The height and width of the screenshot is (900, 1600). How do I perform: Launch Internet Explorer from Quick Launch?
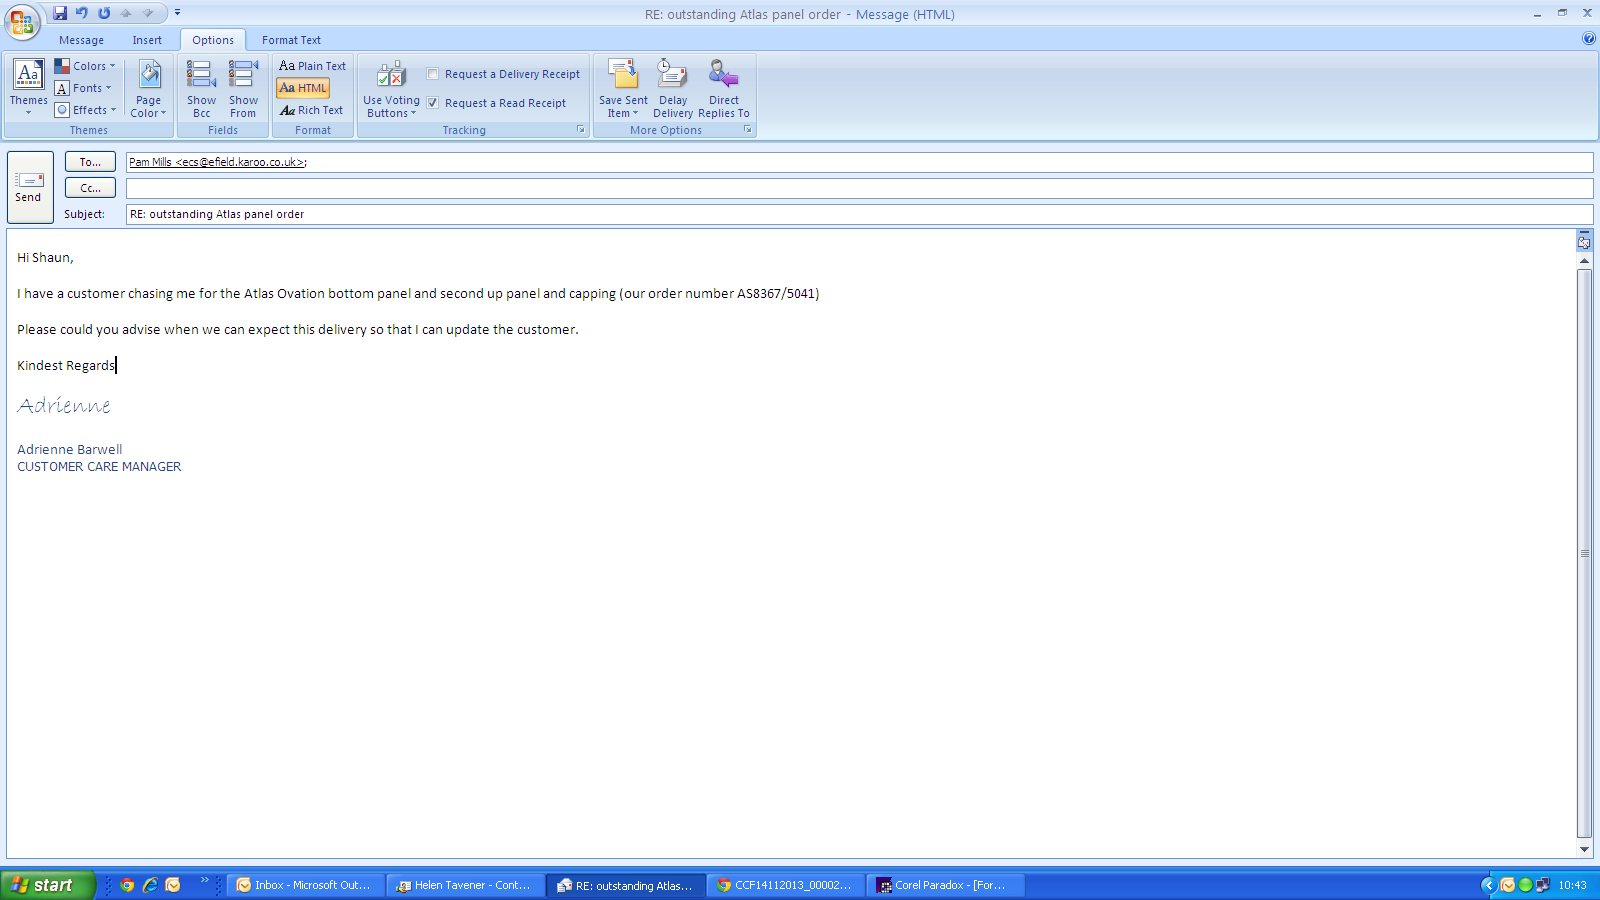[x=150, y=885]
